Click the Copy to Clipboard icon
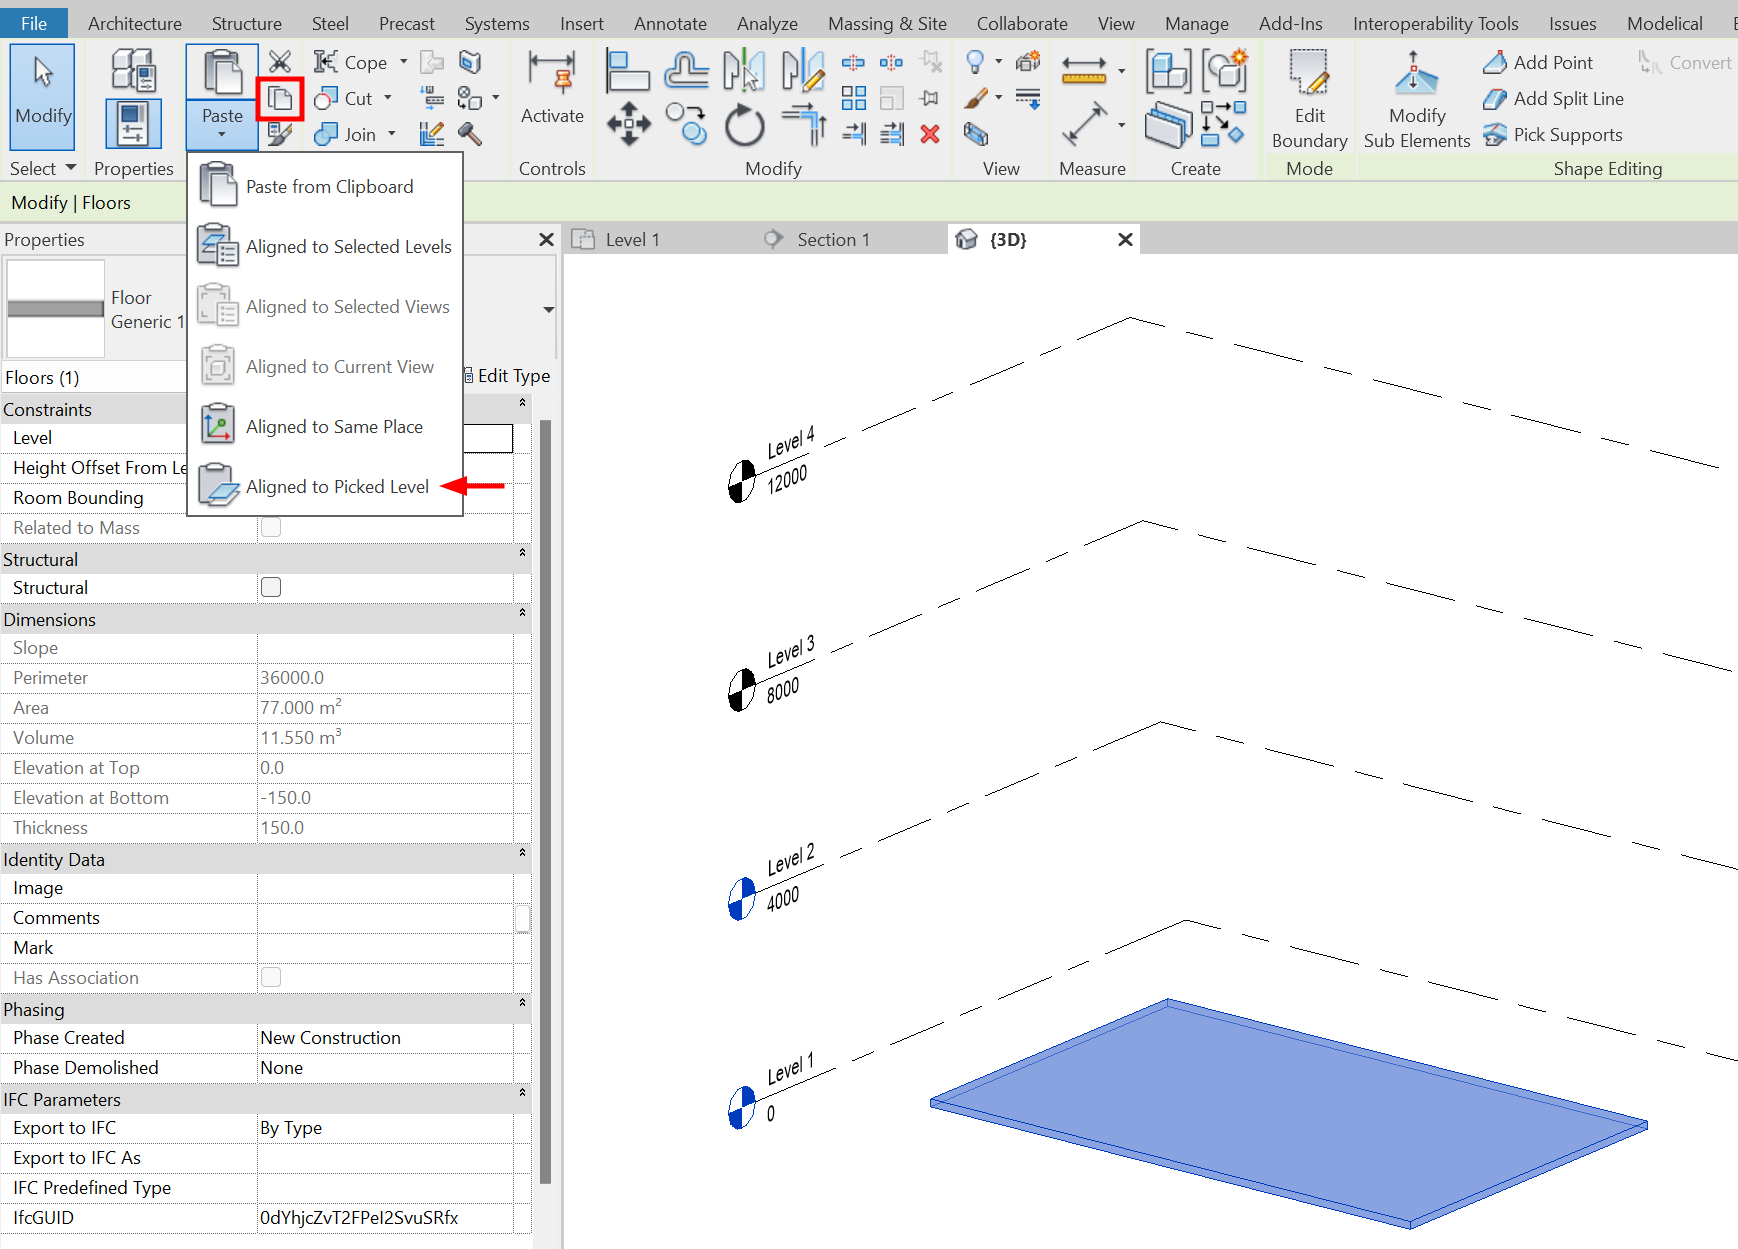The image size is (1738, 1249). coord(280,98)
